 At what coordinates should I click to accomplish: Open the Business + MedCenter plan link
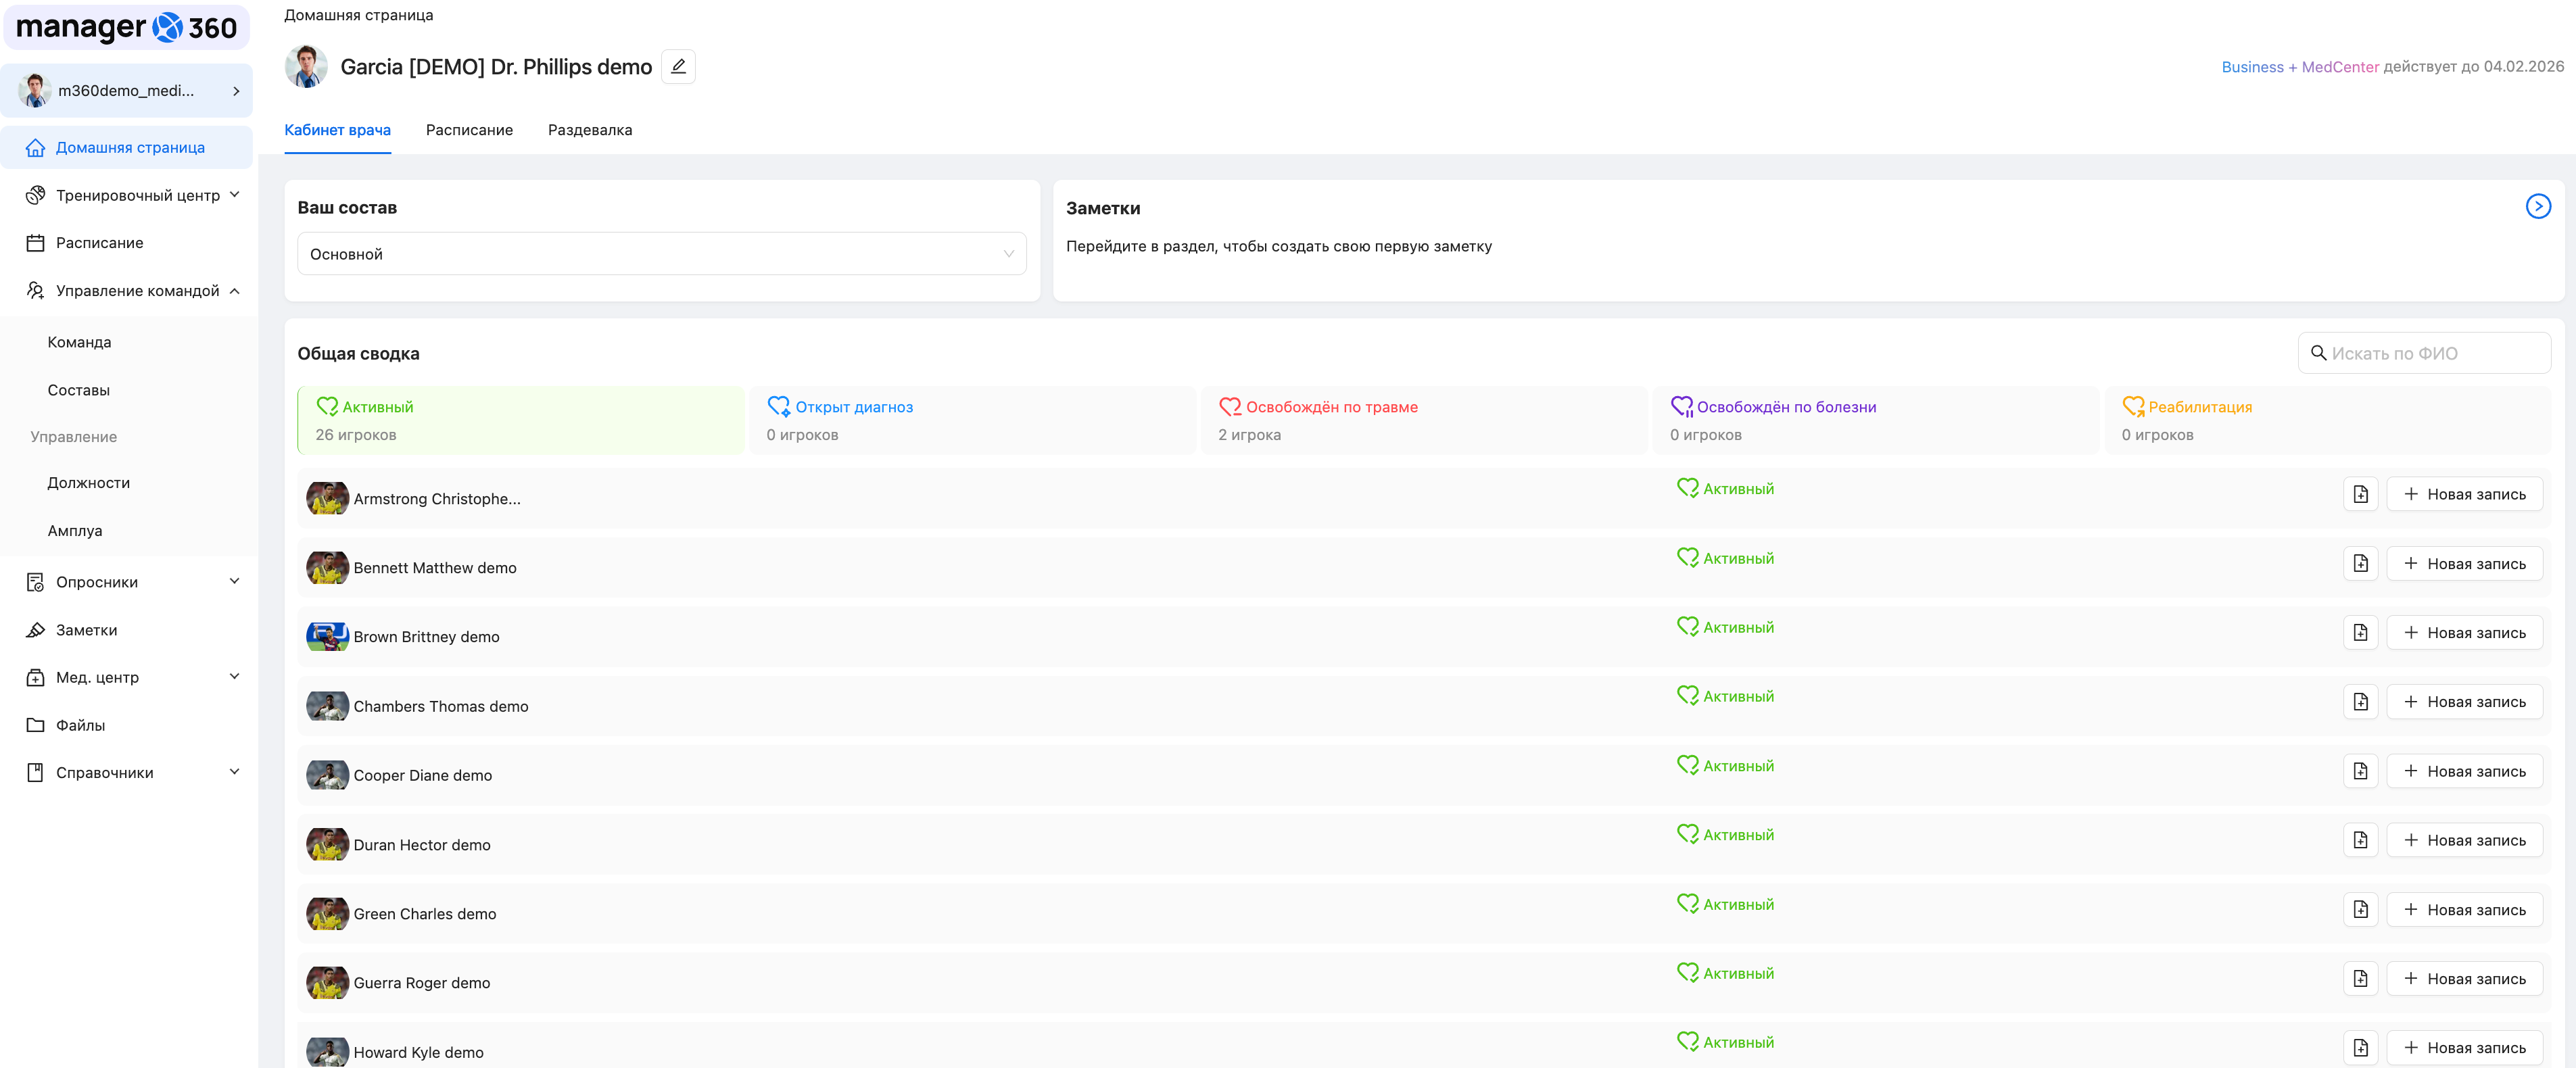pyautogui.click(x=2300, y=67)
